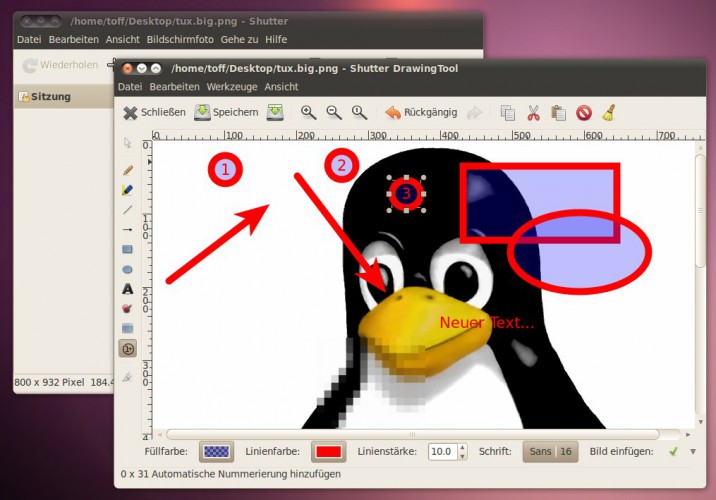Viewport: 716px width, 500px height.
Task: Select the arrow drawing tool
Action: tap(127, 229)
